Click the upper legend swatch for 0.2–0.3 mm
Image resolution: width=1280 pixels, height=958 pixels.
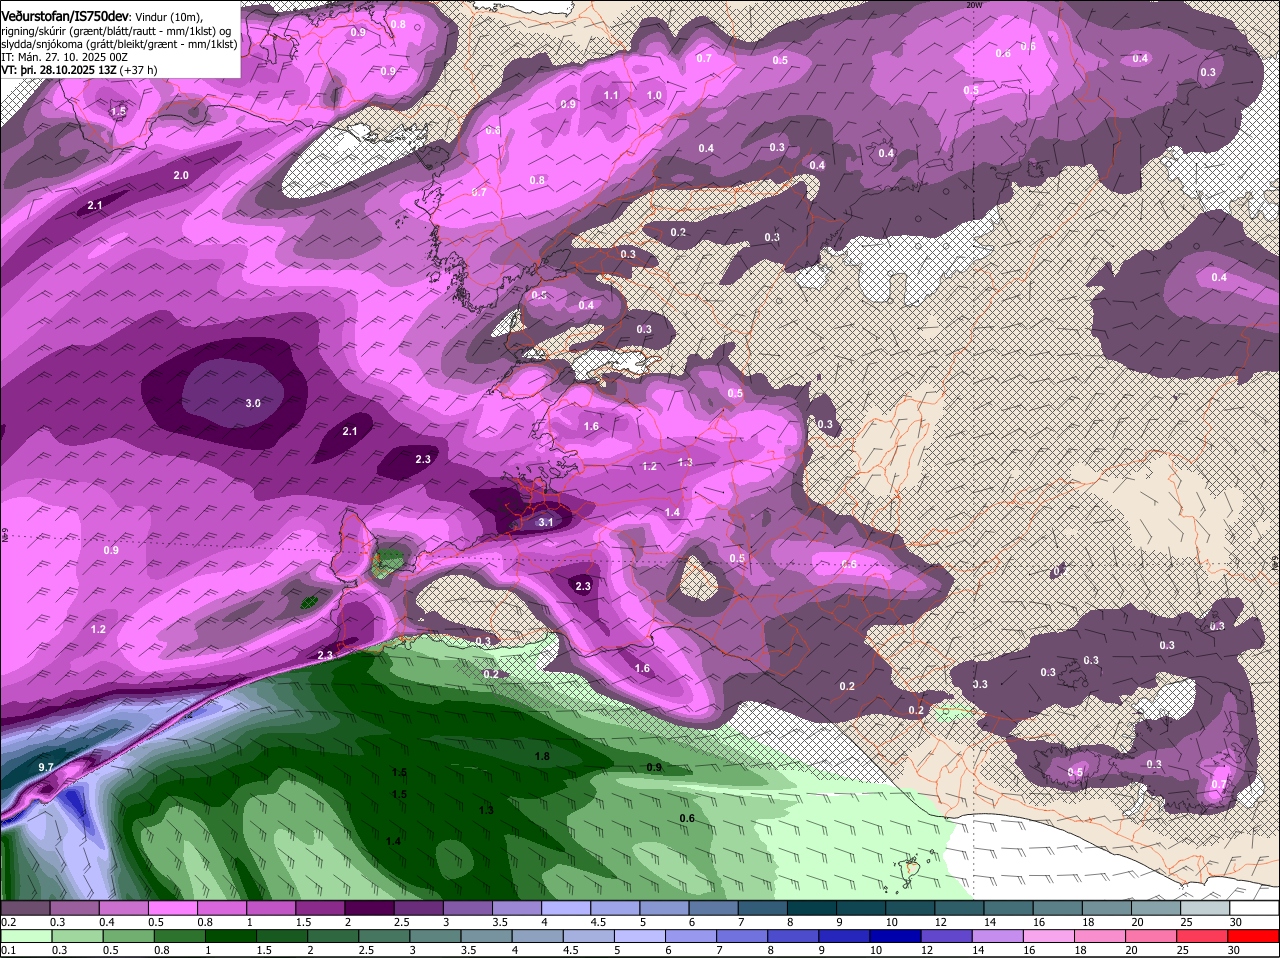26,908
